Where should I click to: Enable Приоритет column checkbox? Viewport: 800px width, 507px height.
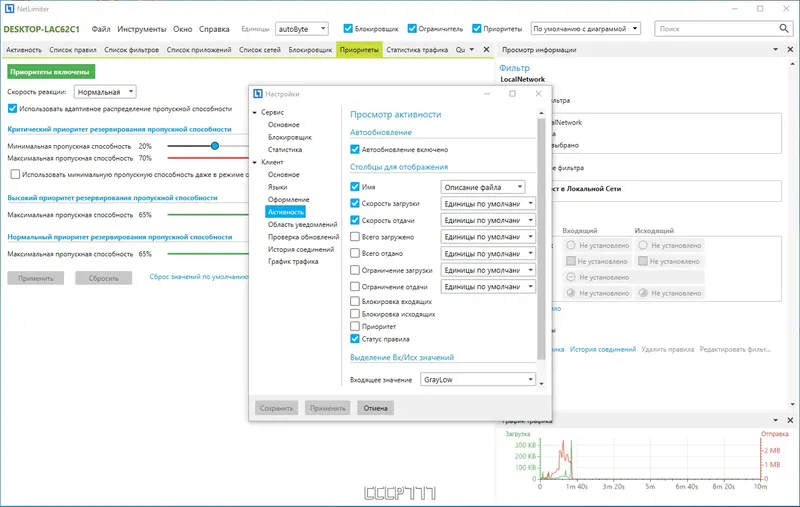click(x=355, y=326)
